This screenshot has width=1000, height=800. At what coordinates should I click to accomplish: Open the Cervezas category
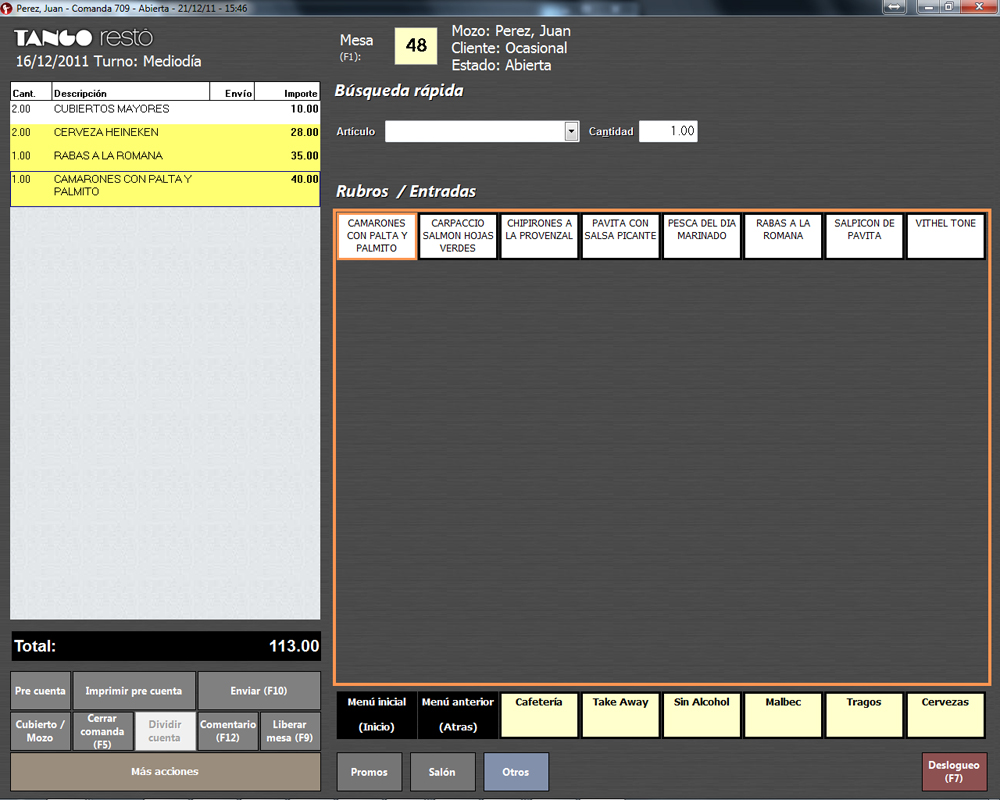point(946,715)
